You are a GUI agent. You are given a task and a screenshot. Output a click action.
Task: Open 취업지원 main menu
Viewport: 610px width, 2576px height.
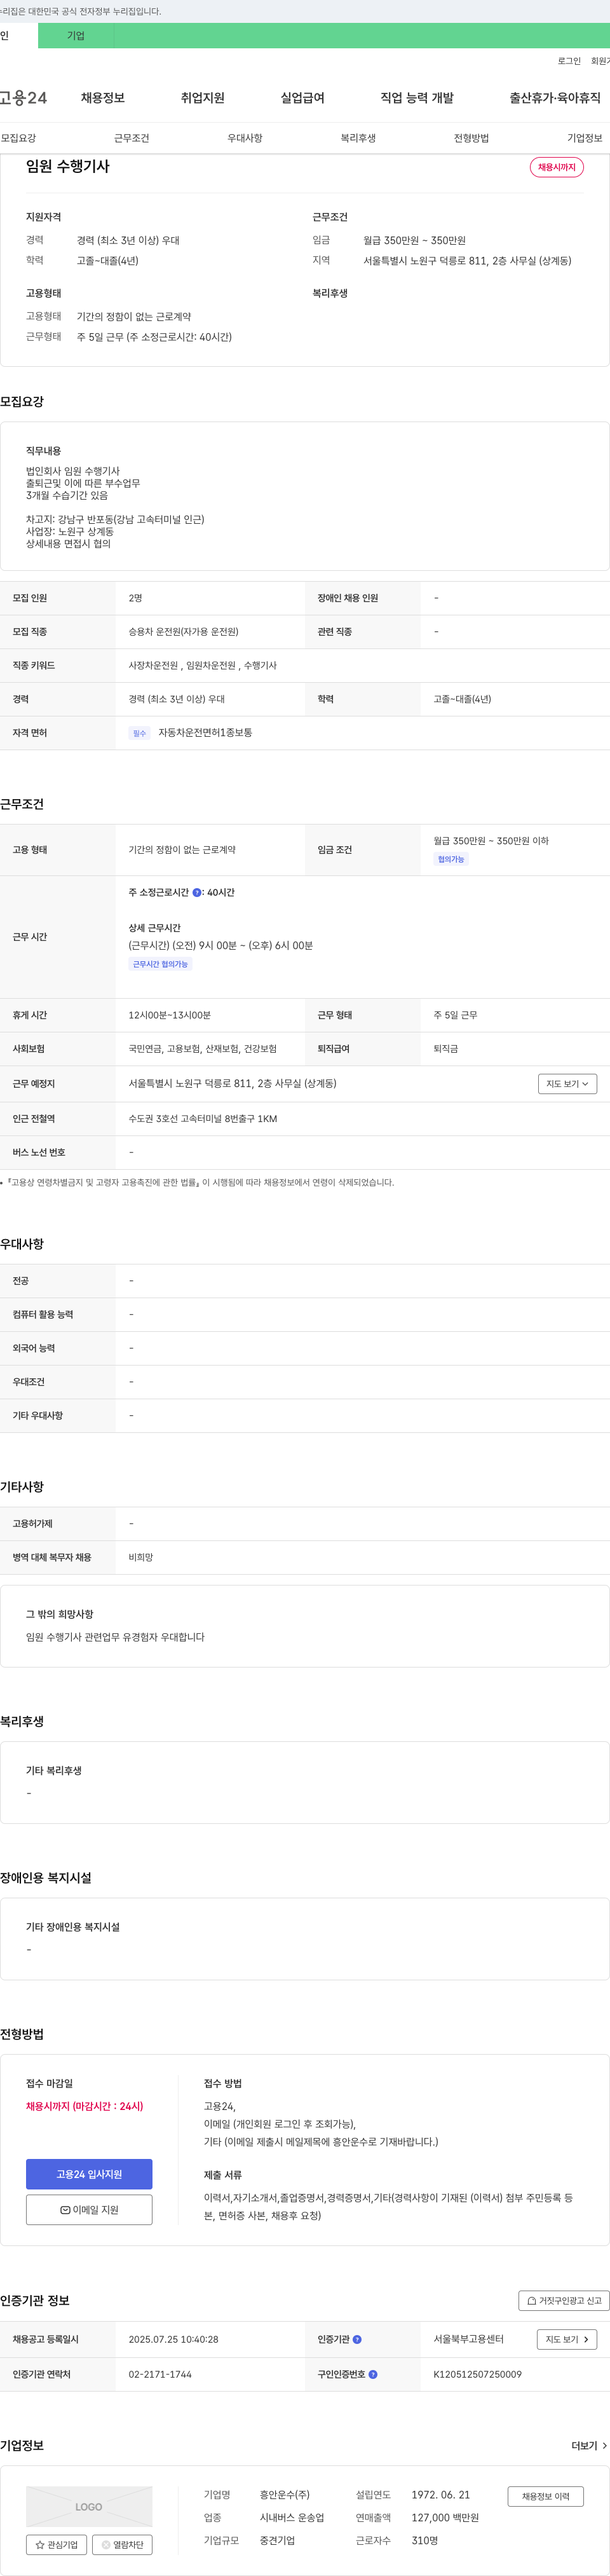click(x=203, y=98)
